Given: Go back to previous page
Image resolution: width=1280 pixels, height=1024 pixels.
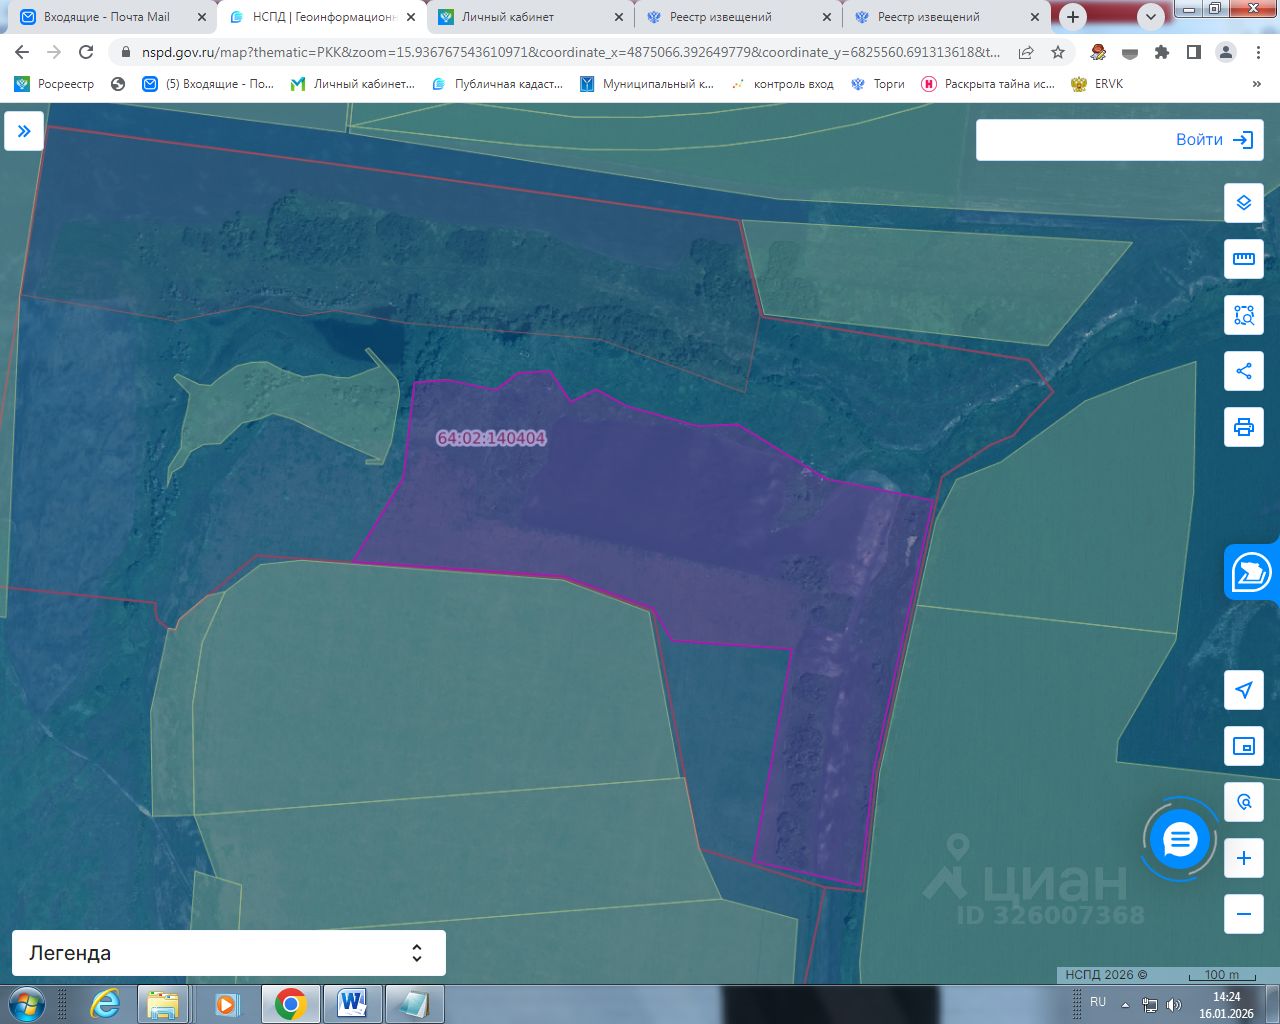Looking at the screenshot, I should pos(22,52).
